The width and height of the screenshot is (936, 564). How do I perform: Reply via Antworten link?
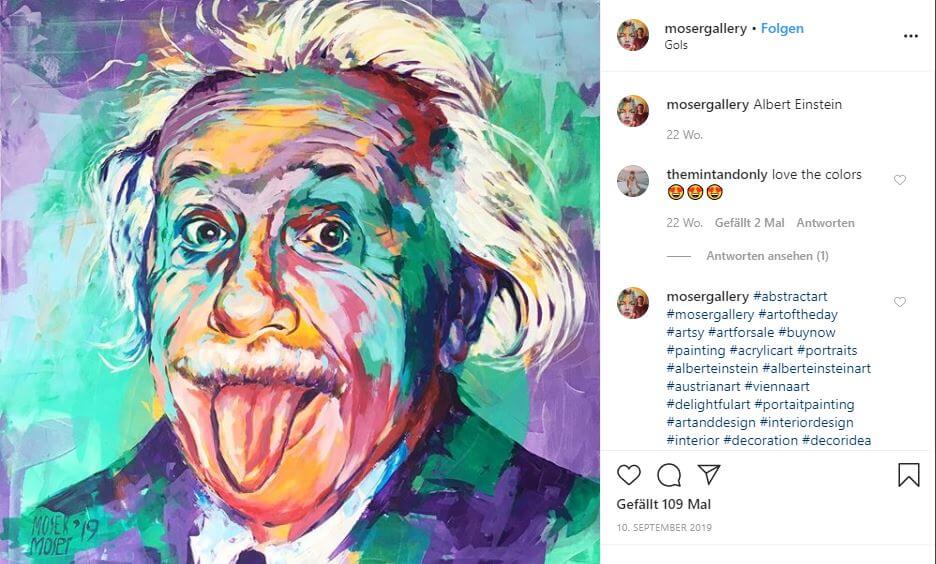(x=825, y=223)
